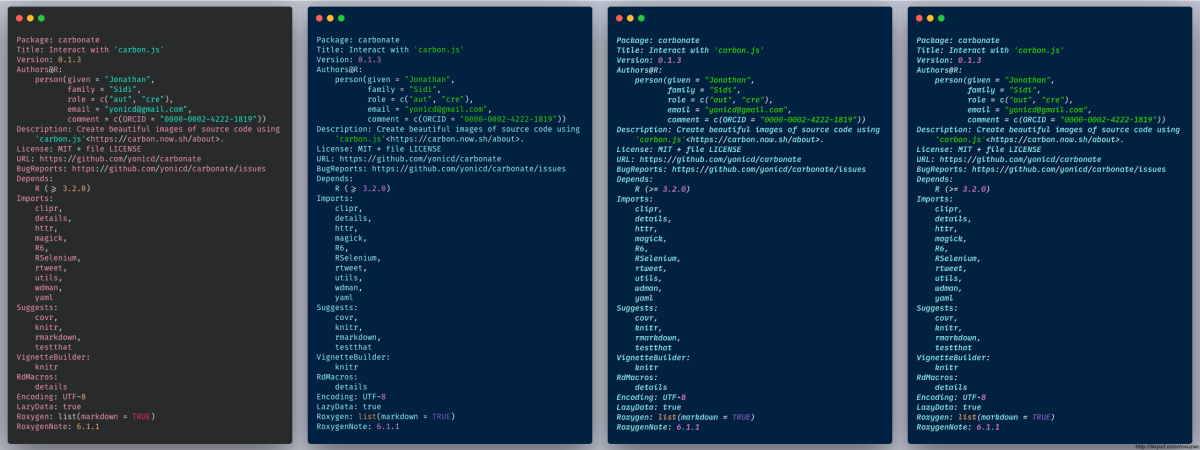1200x450 pixels.
Task: Click the yonicd@gmail.com email in third panel
Action: click(x=750, y=110)
